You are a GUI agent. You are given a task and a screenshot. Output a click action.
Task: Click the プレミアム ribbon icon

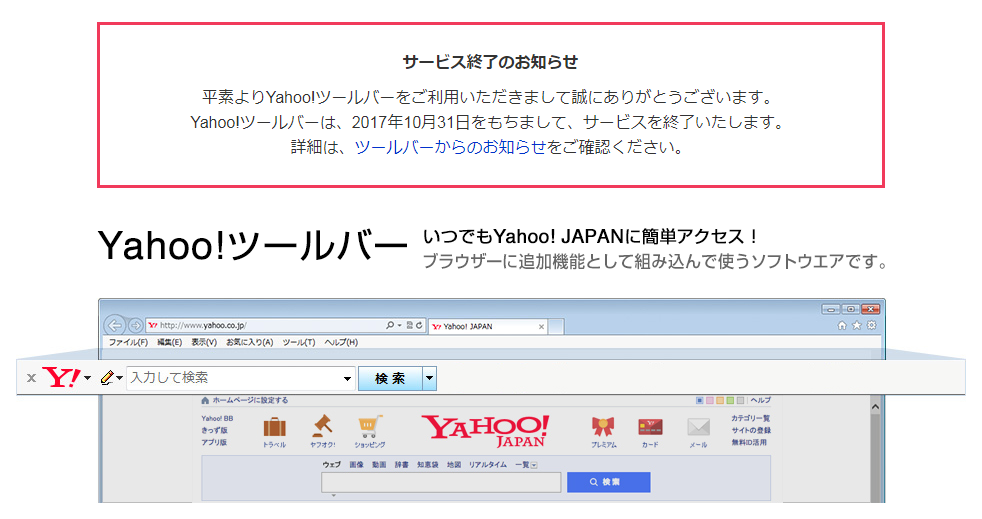[603, 428]
